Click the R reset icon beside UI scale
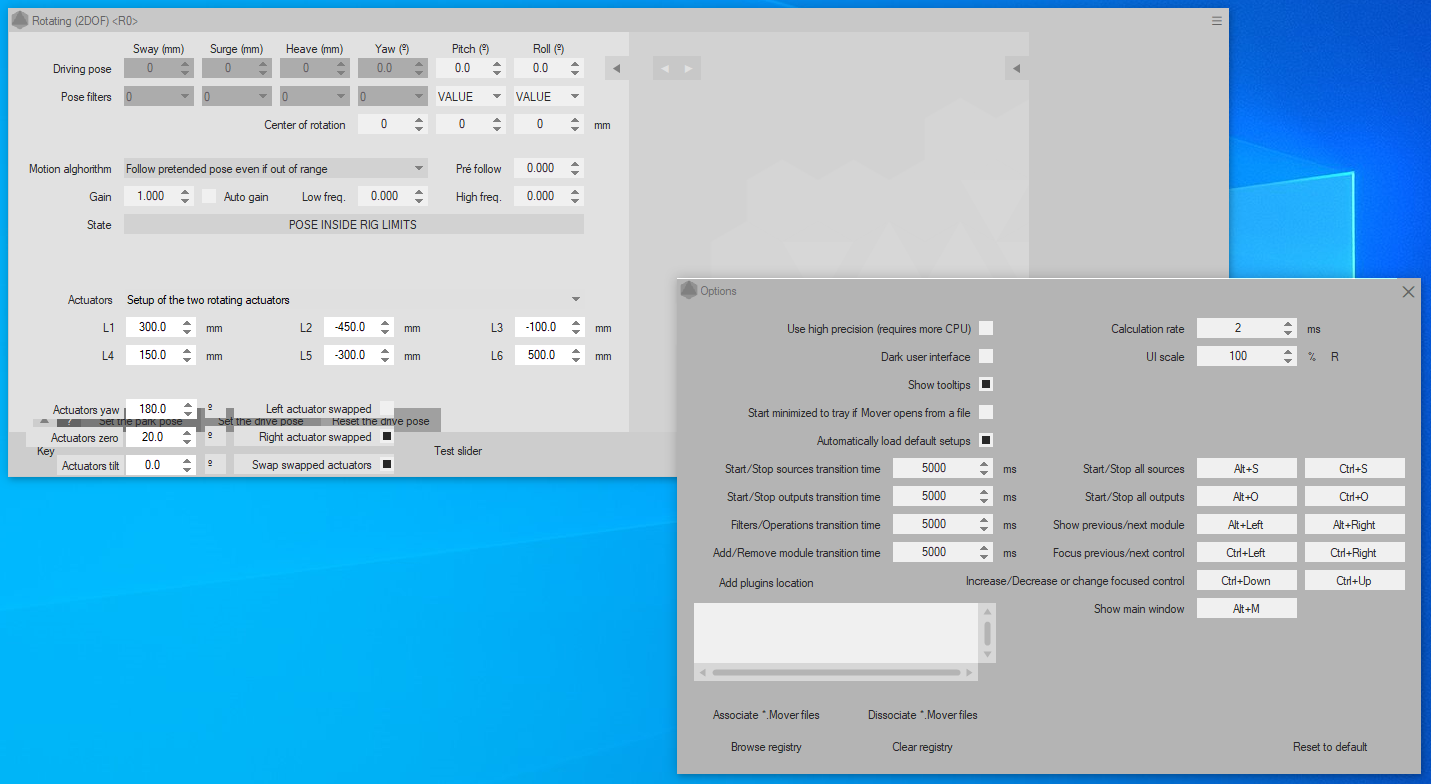The image size is (1431, 784). tap(1334, 356)
